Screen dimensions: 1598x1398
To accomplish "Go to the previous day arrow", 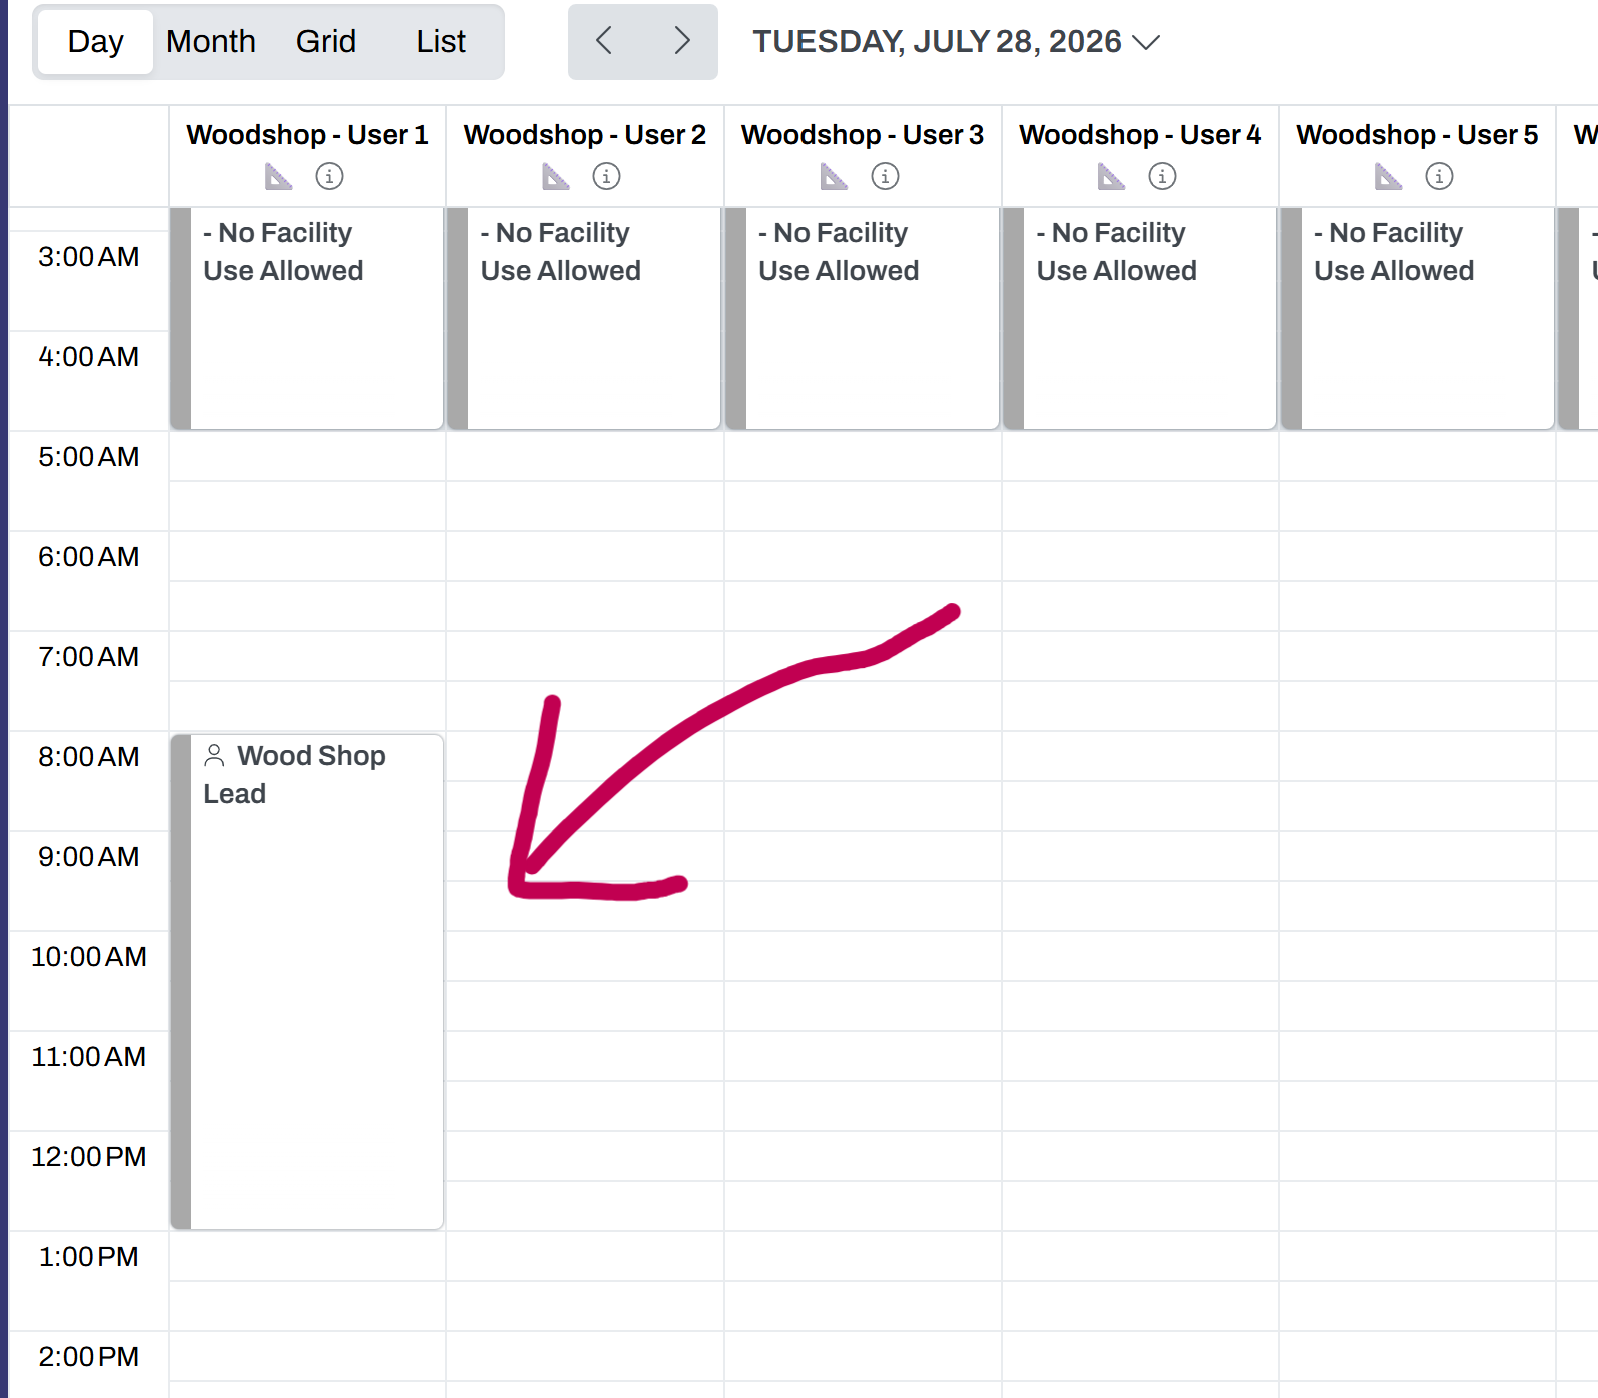I will pos(604,41).
